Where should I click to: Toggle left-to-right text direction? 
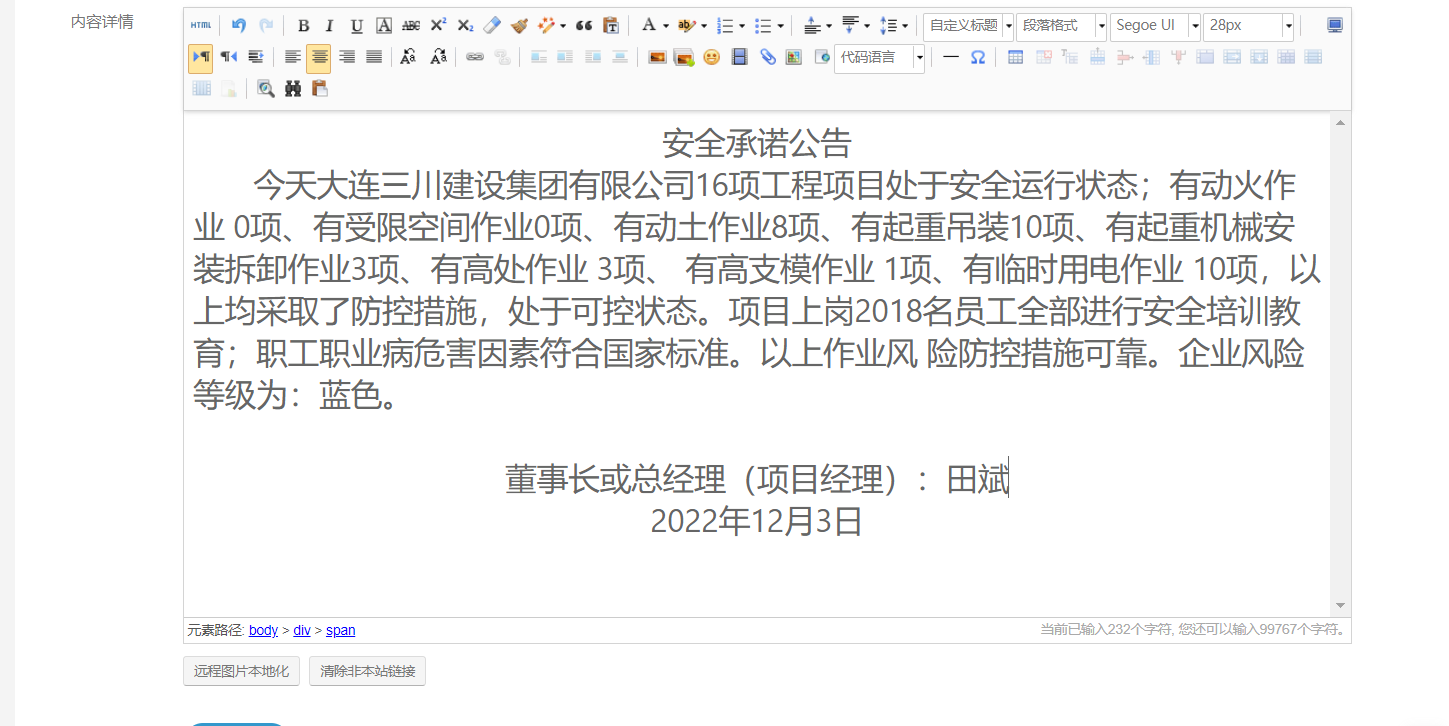point(200,57)
